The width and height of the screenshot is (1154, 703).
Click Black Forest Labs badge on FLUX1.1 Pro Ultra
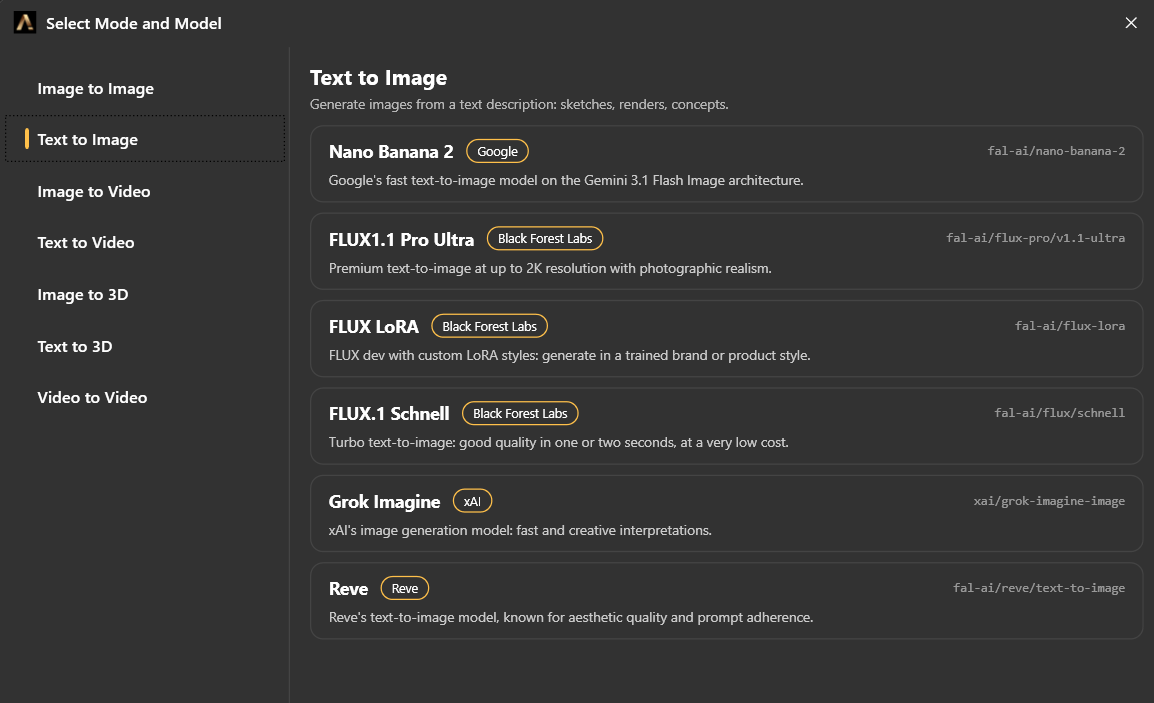click(x=545, y=239)
